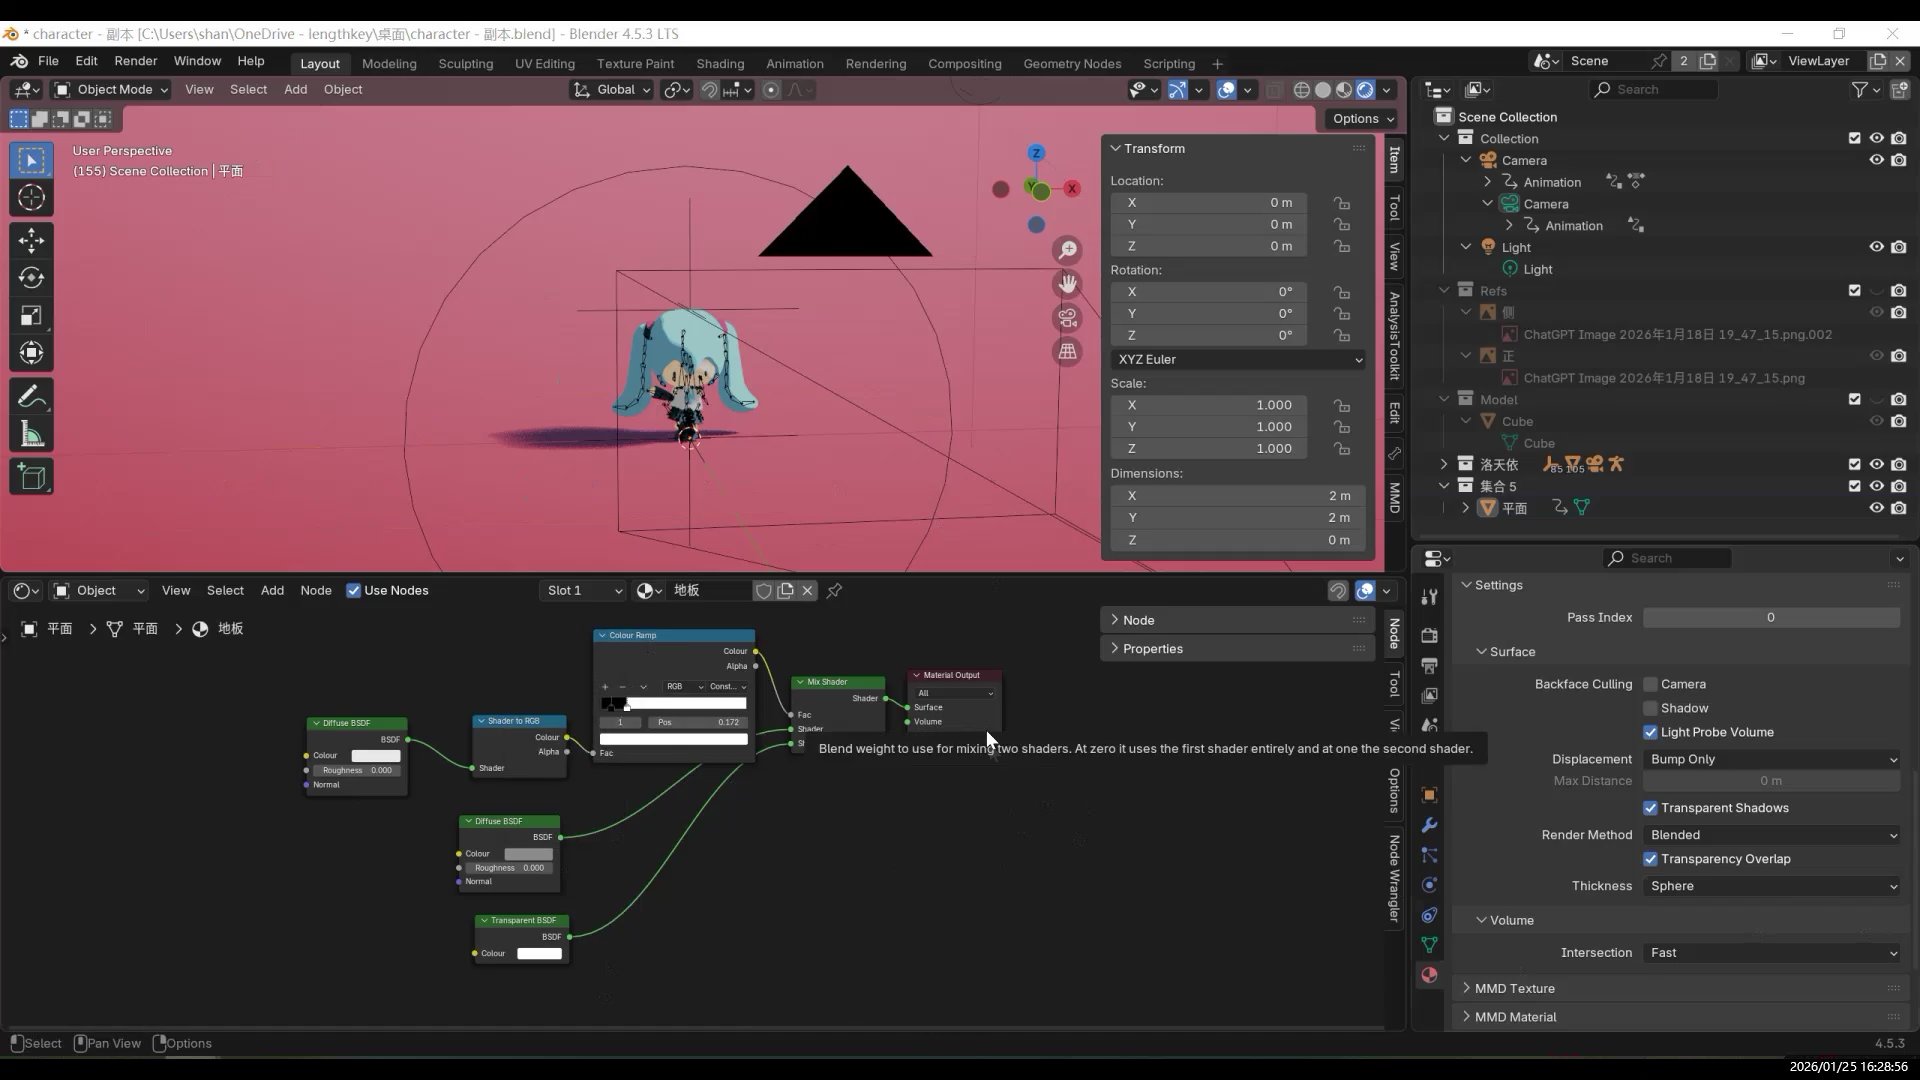Select the Move tool in viewport toolbar
Viewport: 1920px width, 1080px height.
[31, 240]
